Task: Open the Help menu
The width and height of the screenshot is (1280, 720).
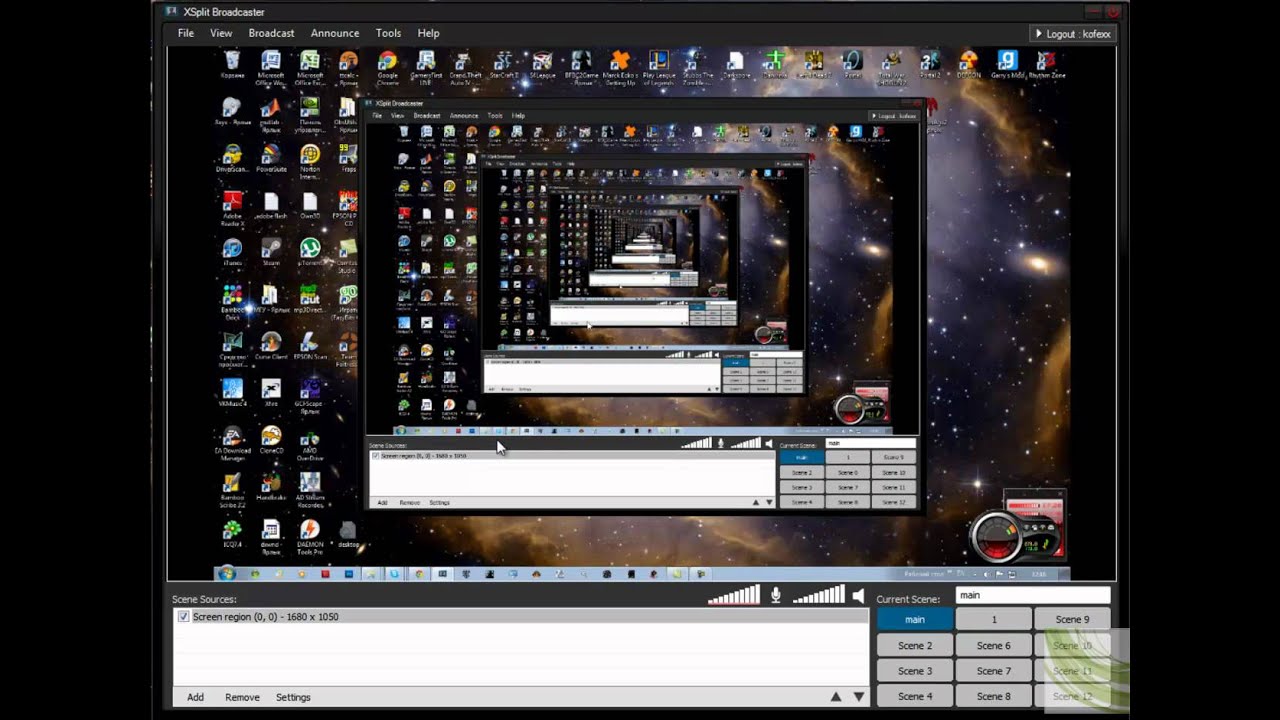Action: point(428,33)
